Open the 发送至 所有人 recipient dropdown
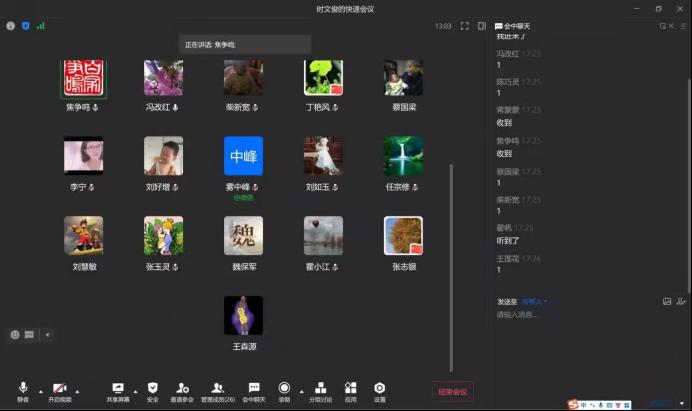Screen dimensions: 692x411 (x=535, y=301)
